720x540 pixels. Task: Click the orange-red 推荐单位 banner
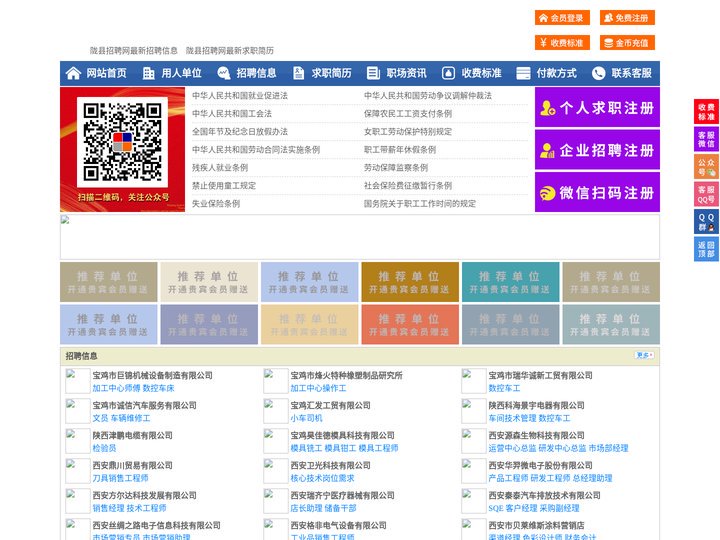[410, 324]
